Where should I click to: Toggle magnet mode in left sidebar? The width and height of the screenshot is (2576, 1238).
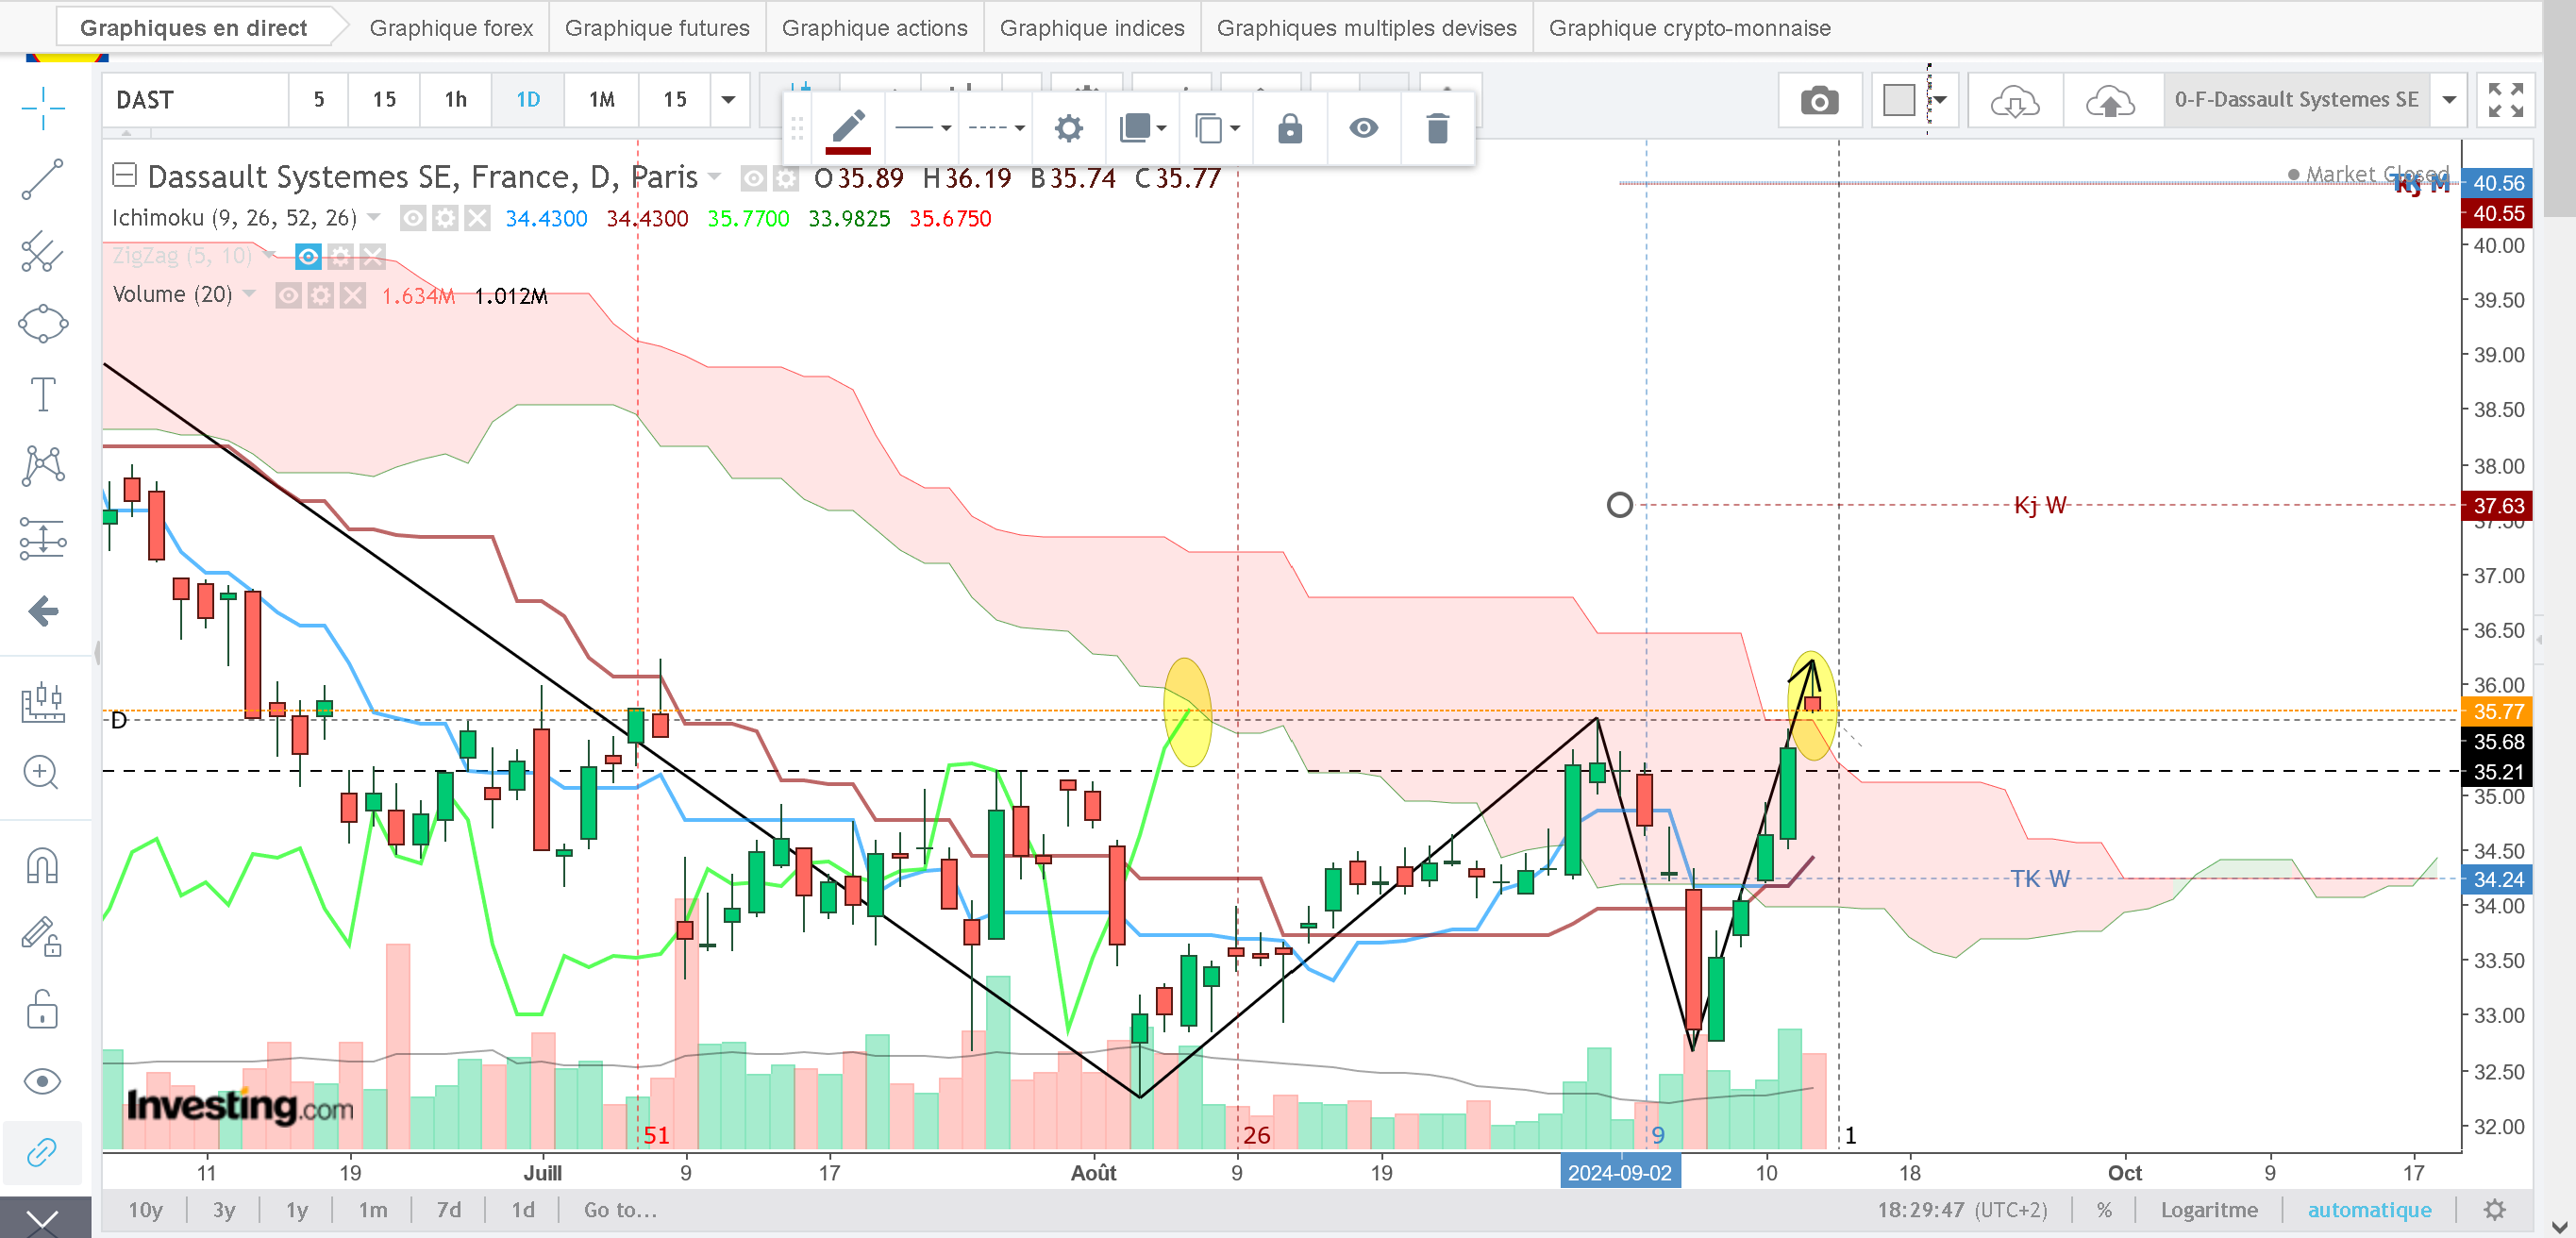point(42,866)
